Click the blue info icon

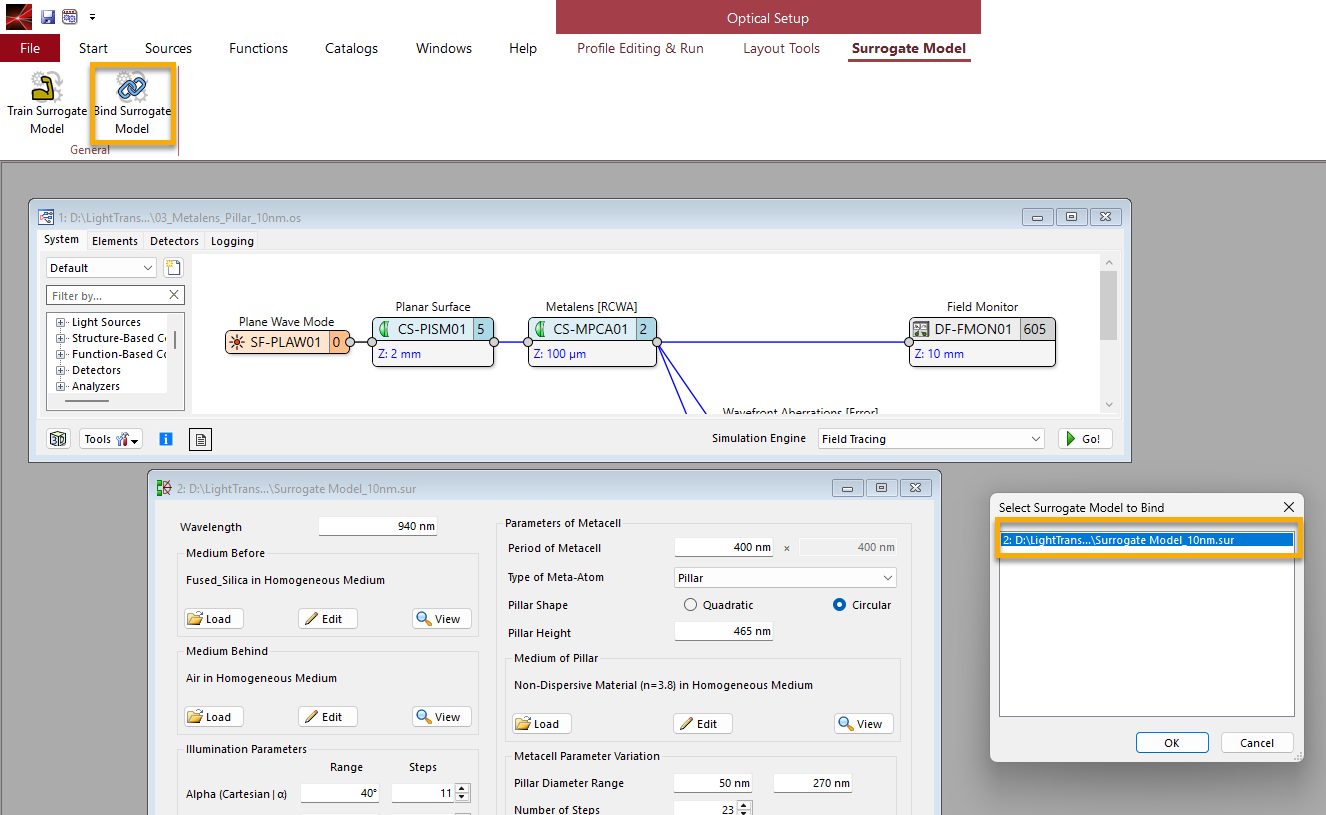[166, 439]
